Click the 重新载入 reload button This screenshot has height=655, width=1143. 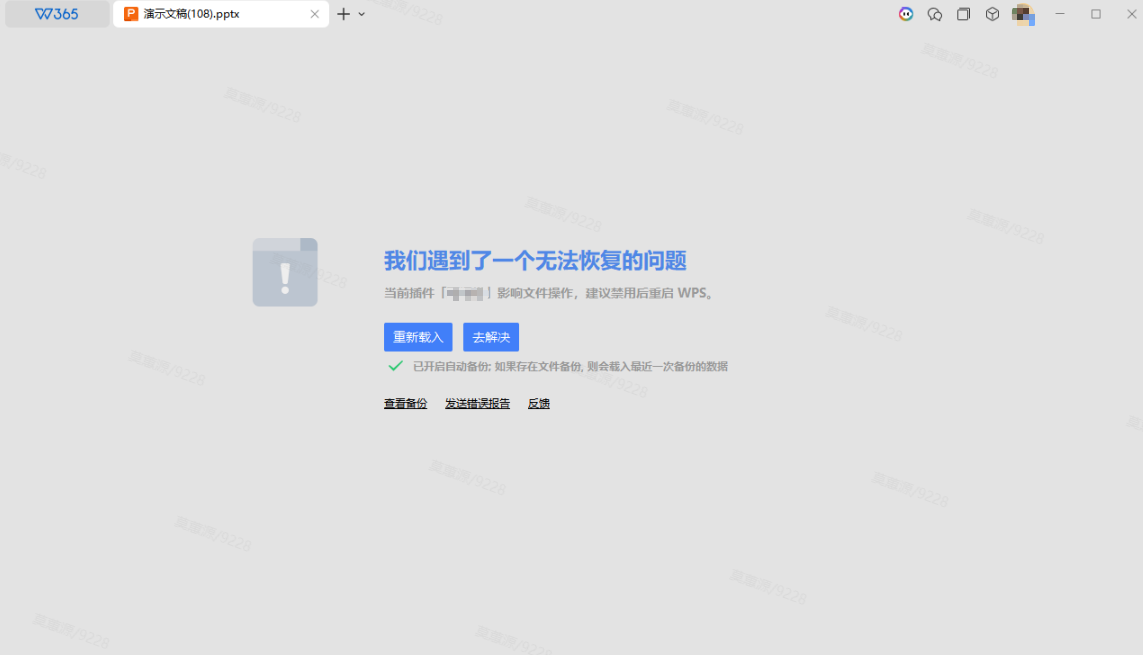click(418, 337)
